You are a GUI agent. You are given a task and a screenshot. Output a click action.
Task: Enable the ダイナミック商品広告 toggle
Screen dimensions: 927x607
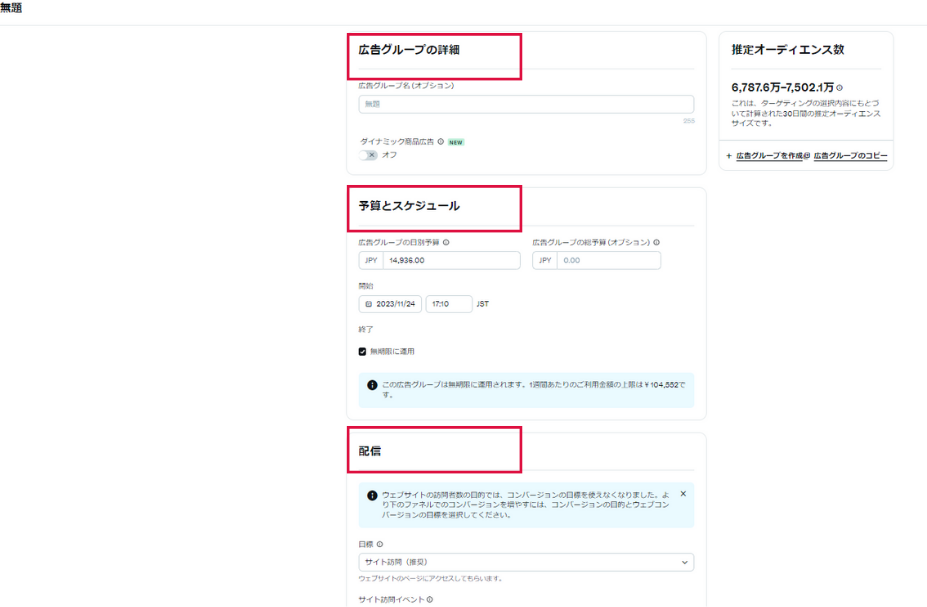pos(366,156)
